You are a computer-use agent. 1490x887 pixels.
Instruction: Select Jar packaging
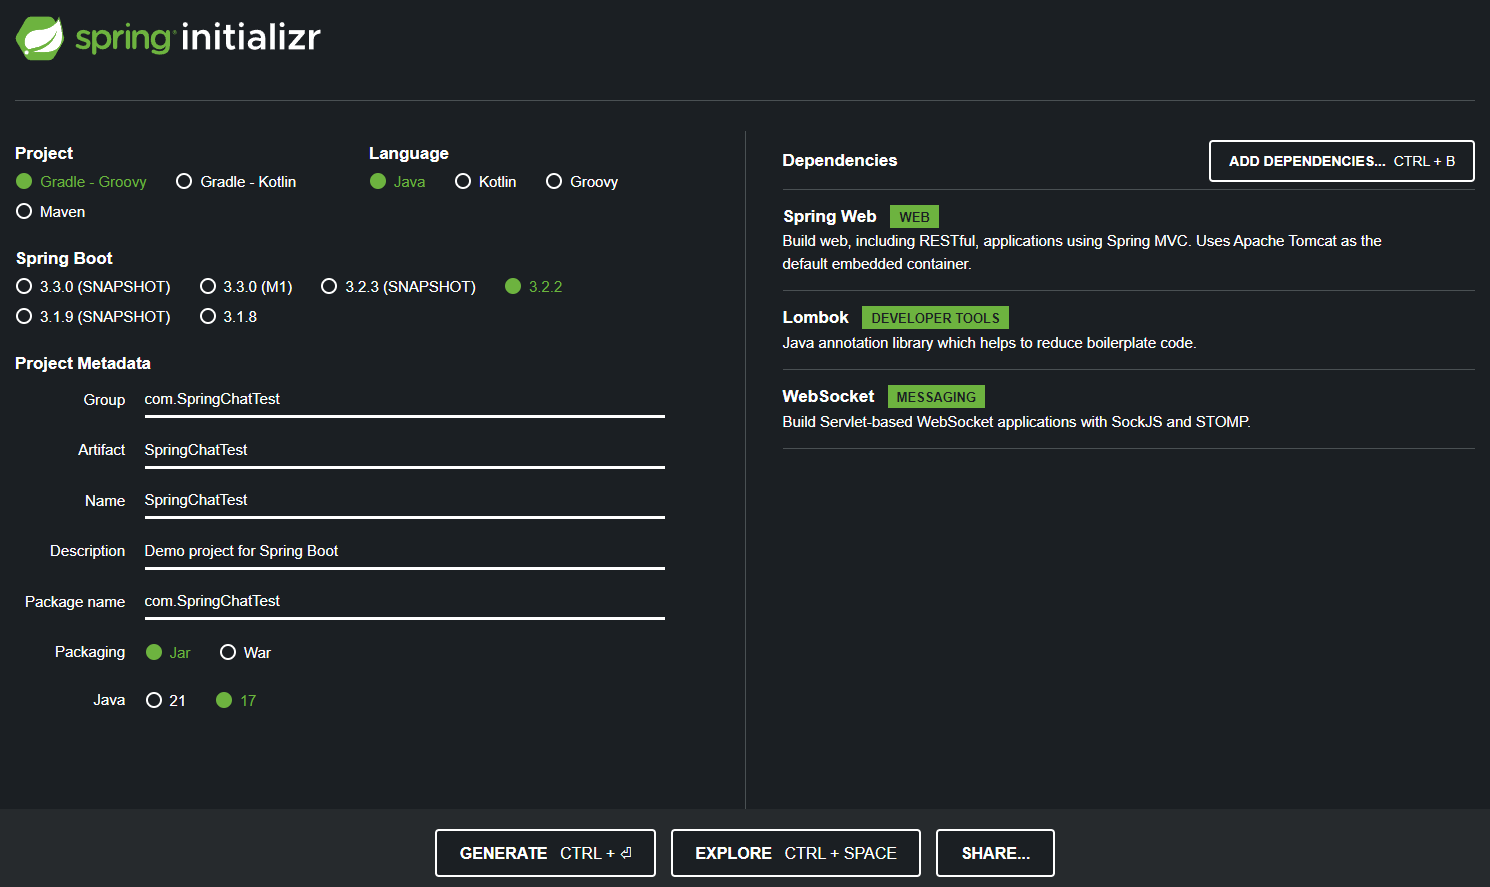point(168,653)
